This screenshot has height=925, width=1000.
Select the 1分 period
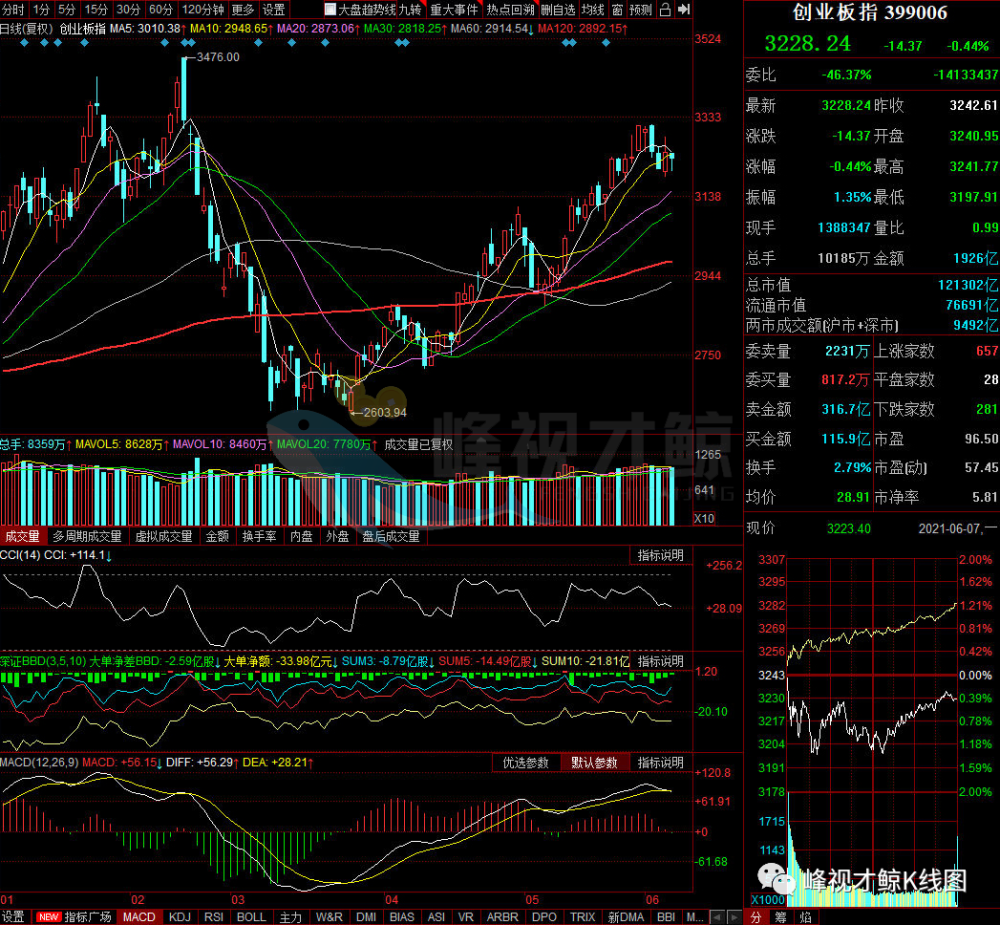click(41, 10)
